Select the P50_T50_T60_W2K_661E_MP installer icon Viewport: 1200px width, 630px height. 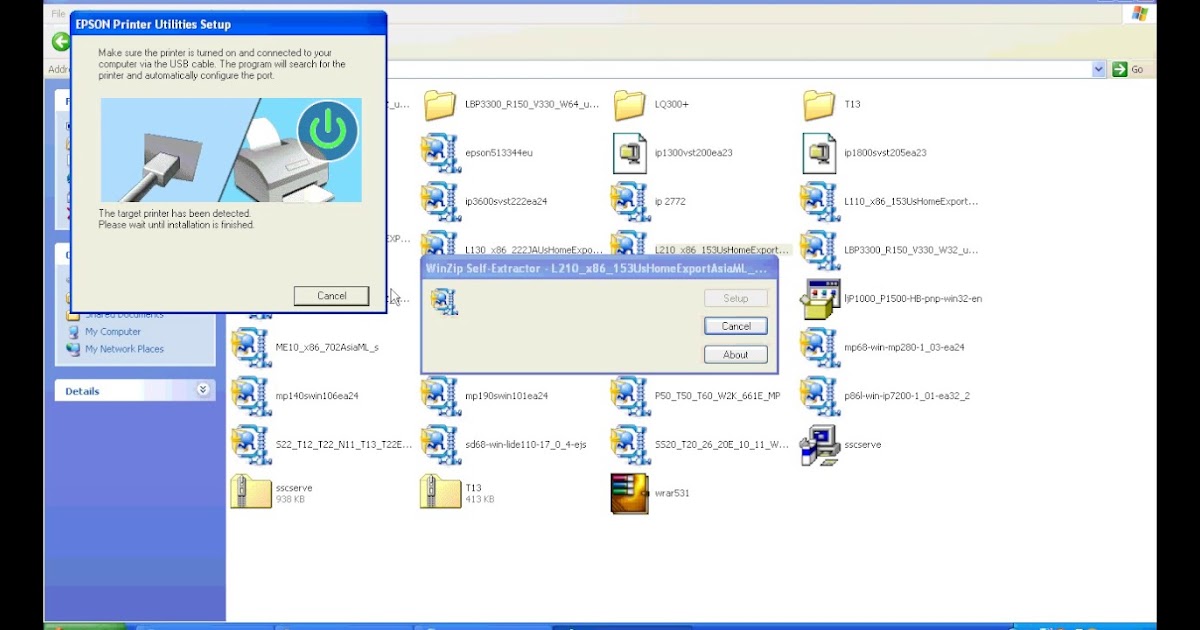pyautogui.click(x=629, y=395)
